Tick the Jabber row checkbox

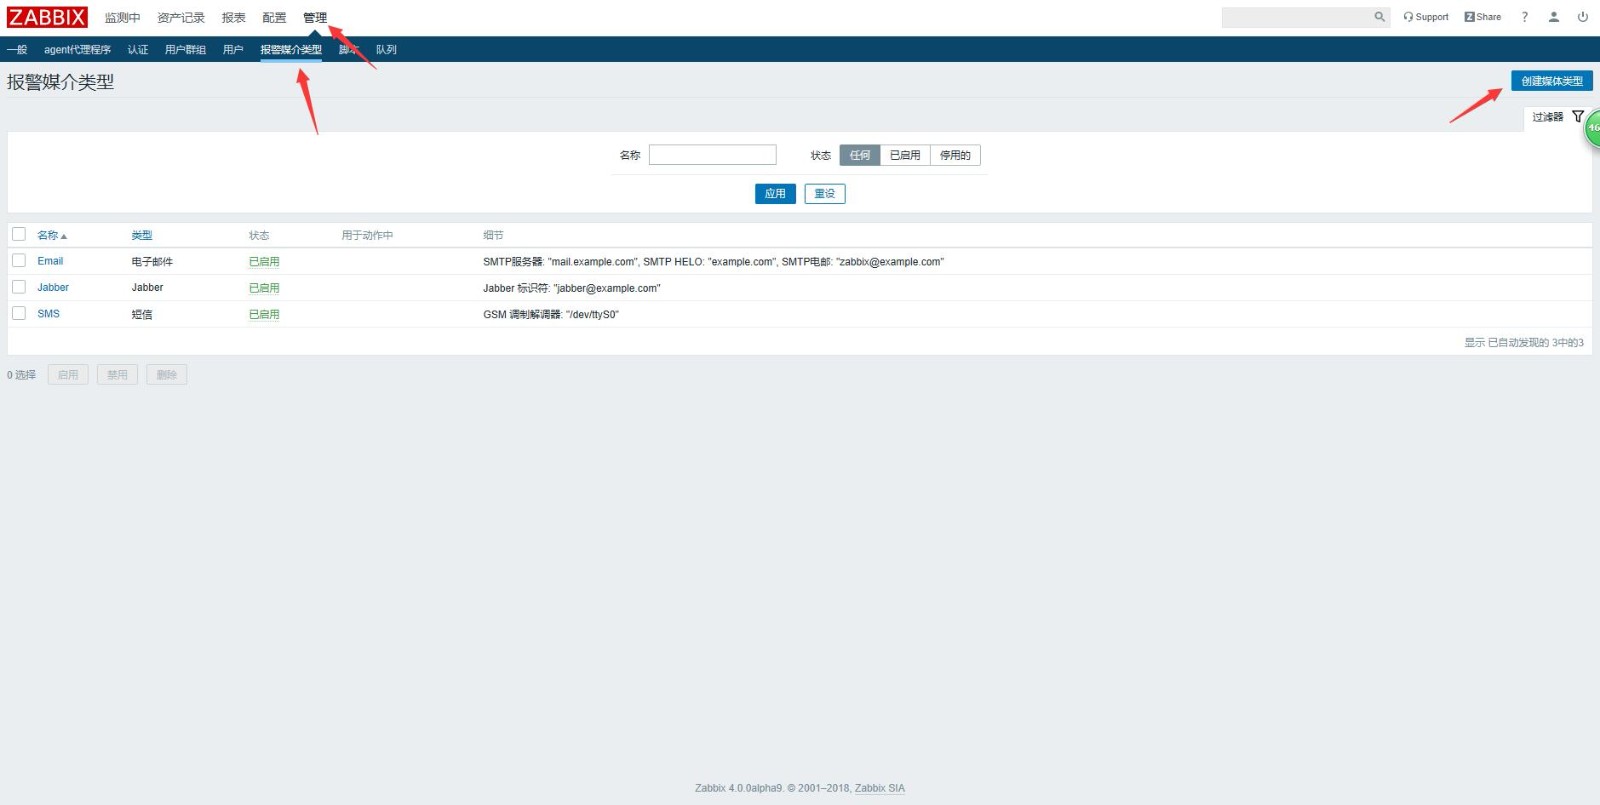19,287
